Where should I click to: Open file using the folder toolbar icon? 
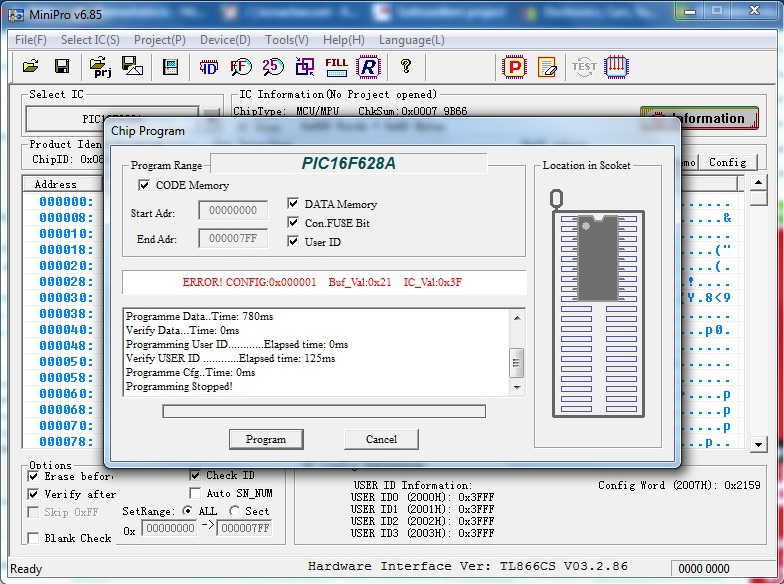[x=31, y=66]
